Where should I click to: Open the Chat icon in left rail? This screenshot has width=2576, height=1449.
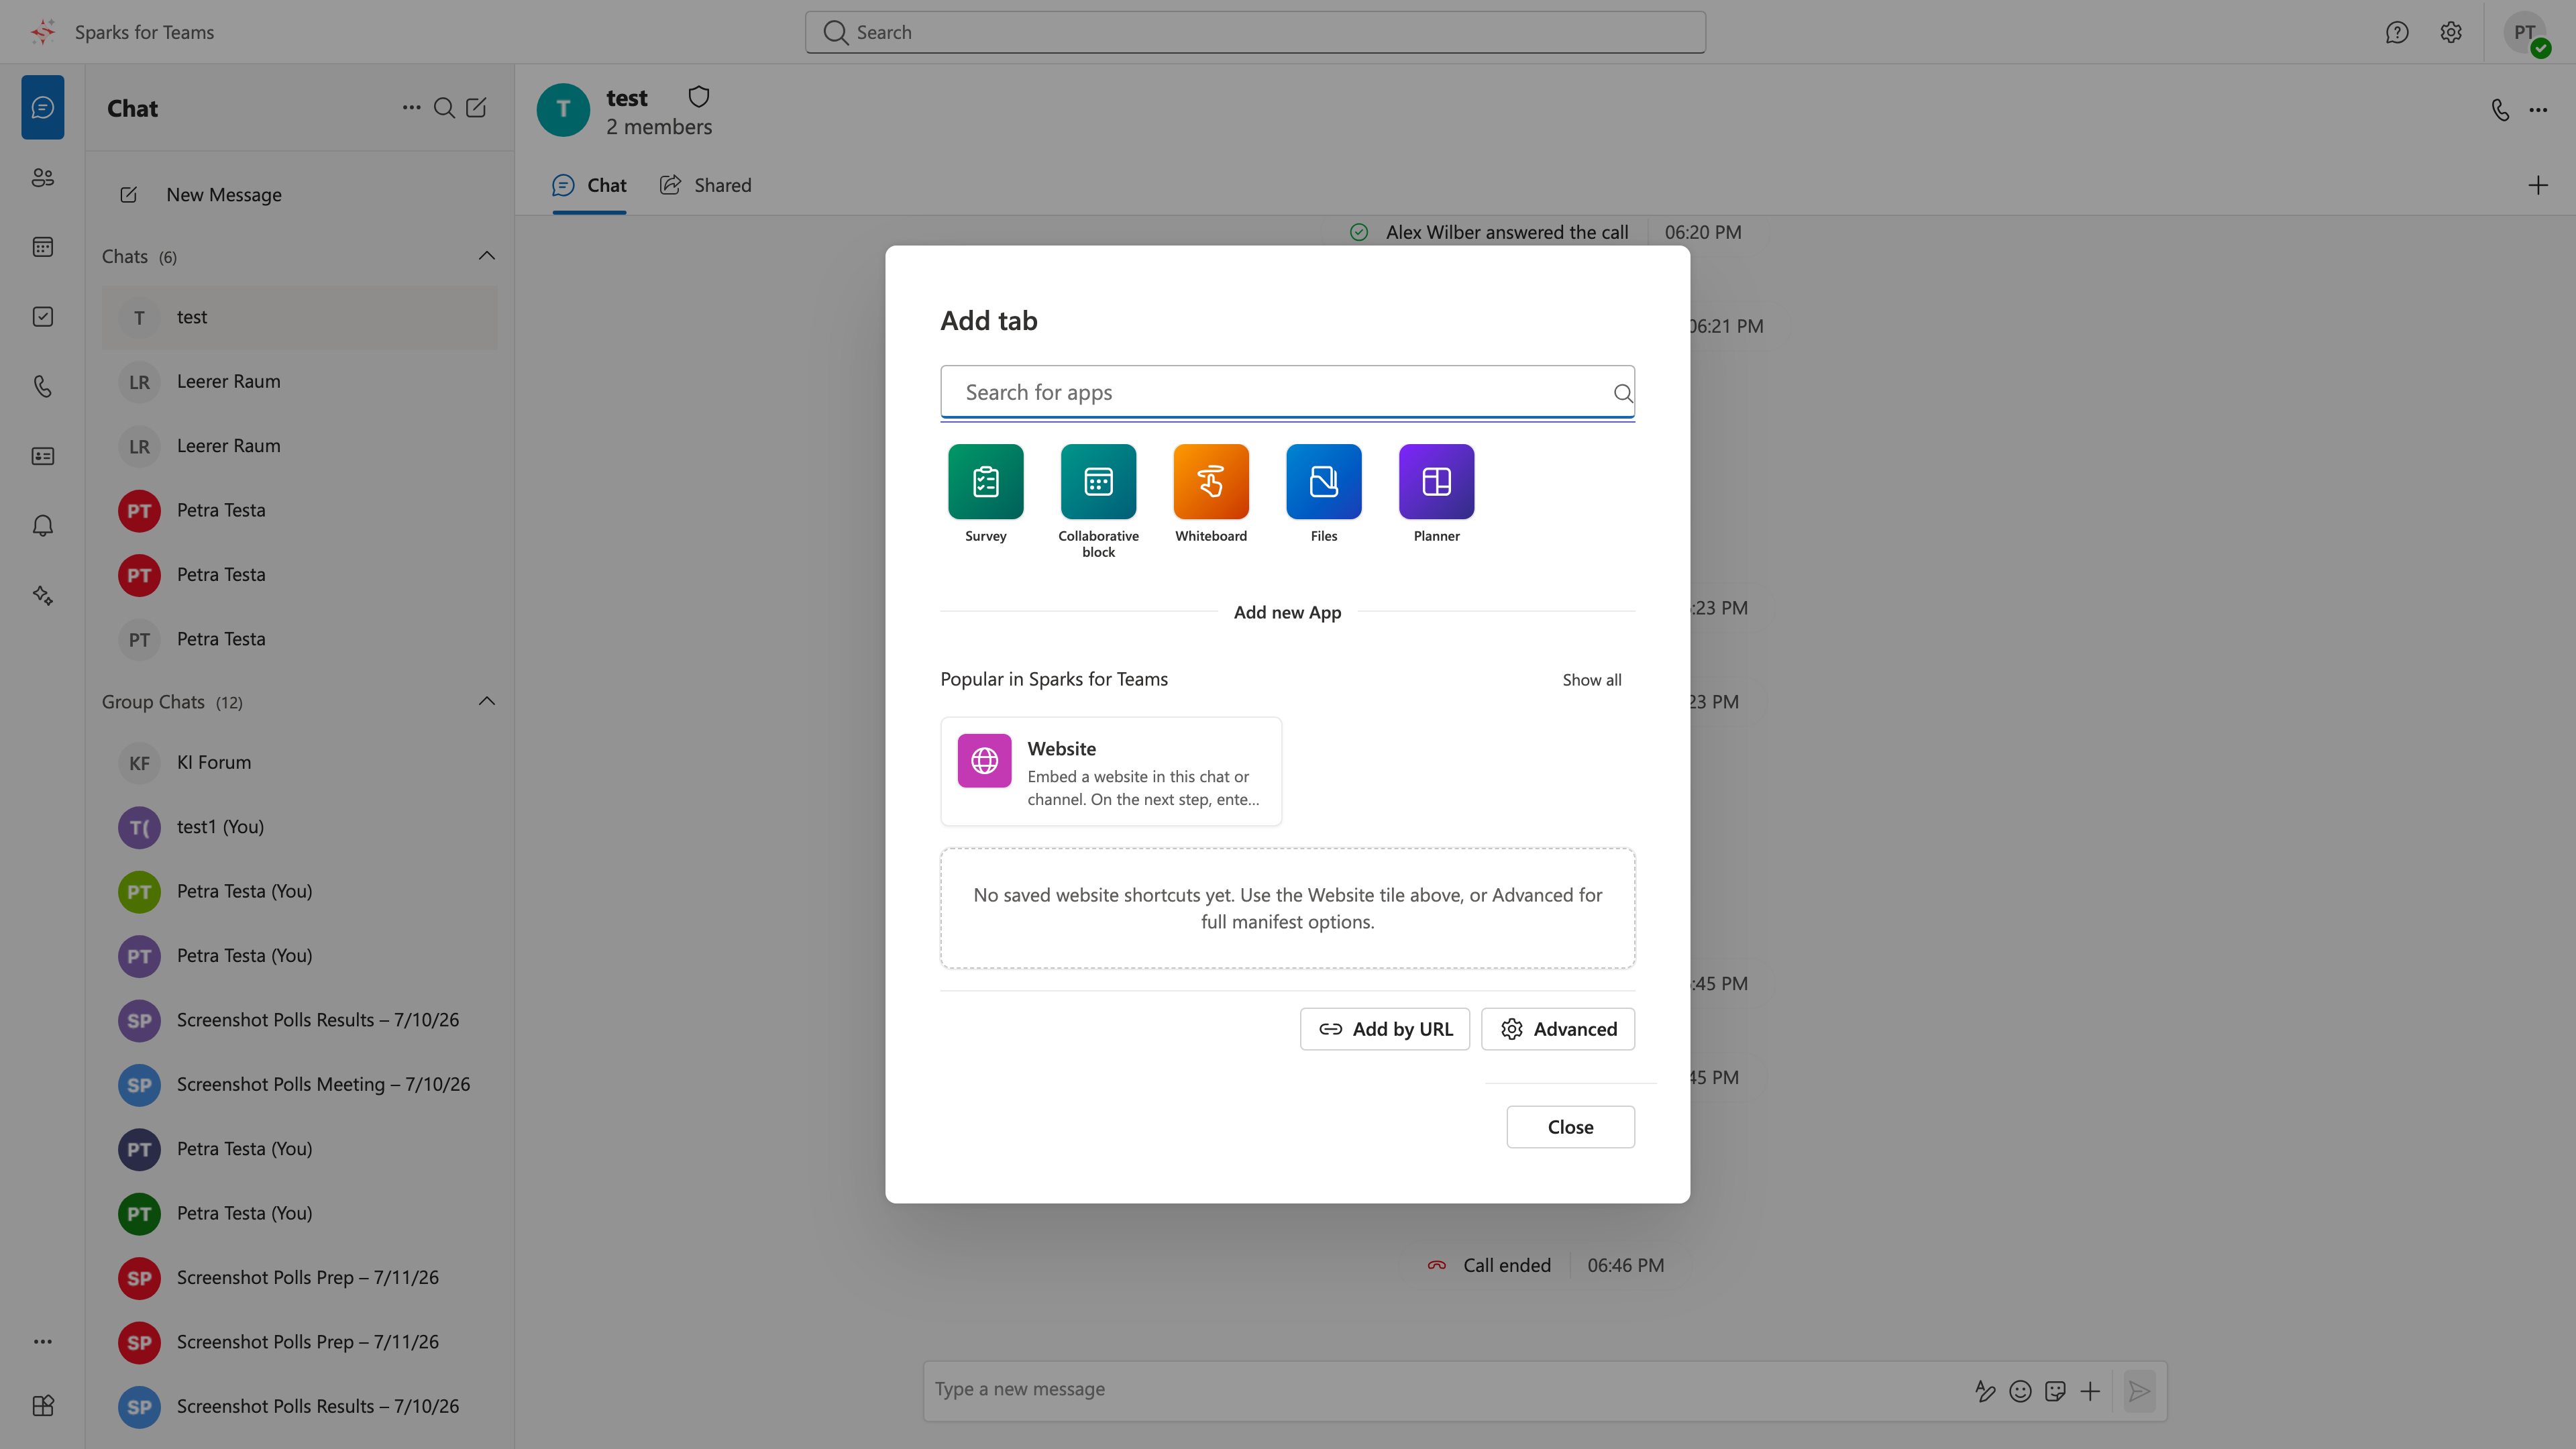(42, 107)
